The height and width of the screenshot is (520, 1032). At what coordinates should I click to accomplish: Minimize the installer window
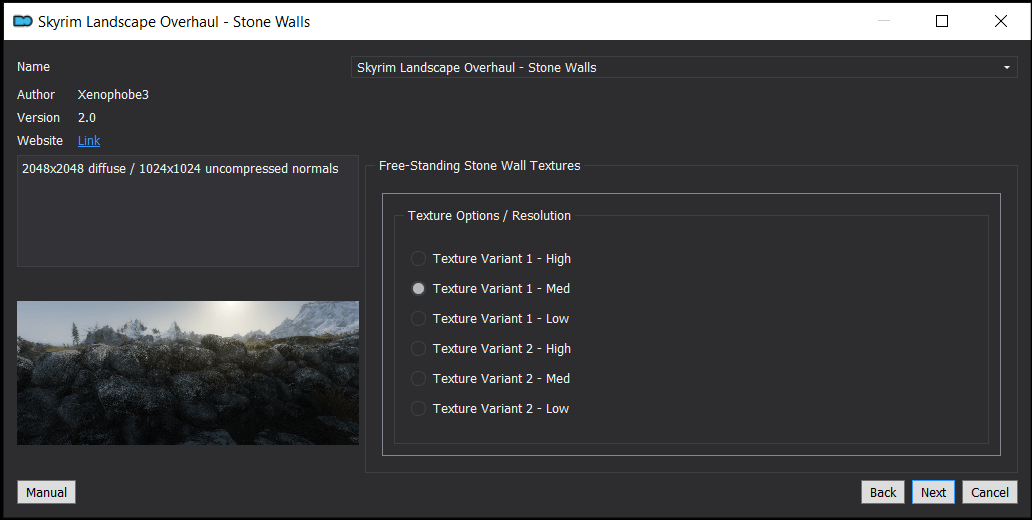(883, 21)
